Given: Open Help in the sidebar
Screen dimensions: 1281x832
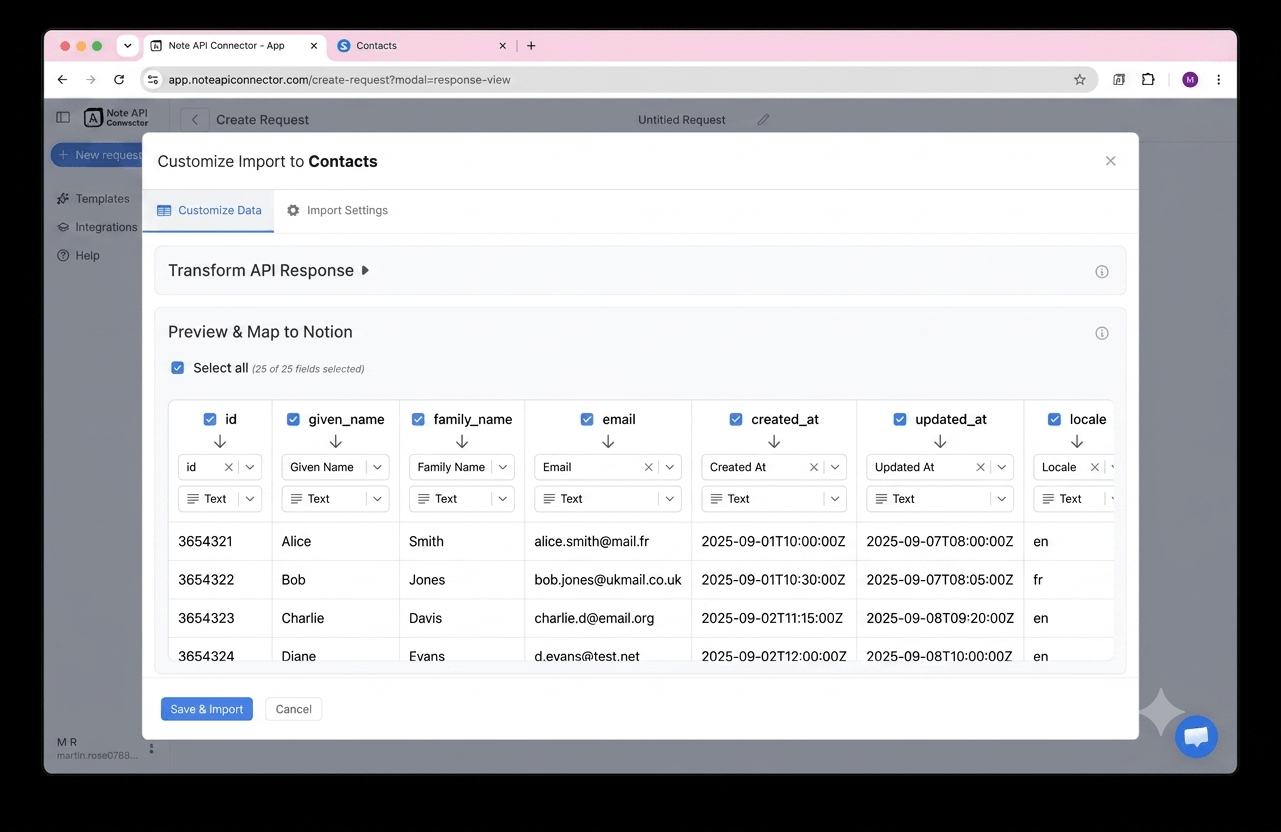Looking at the screenshot, I should (x=79, y=255).
